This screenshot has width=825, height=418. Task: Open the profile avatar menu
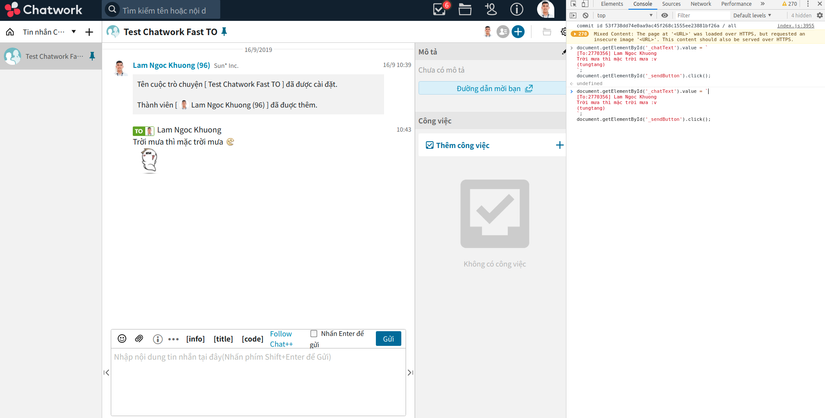546,9
